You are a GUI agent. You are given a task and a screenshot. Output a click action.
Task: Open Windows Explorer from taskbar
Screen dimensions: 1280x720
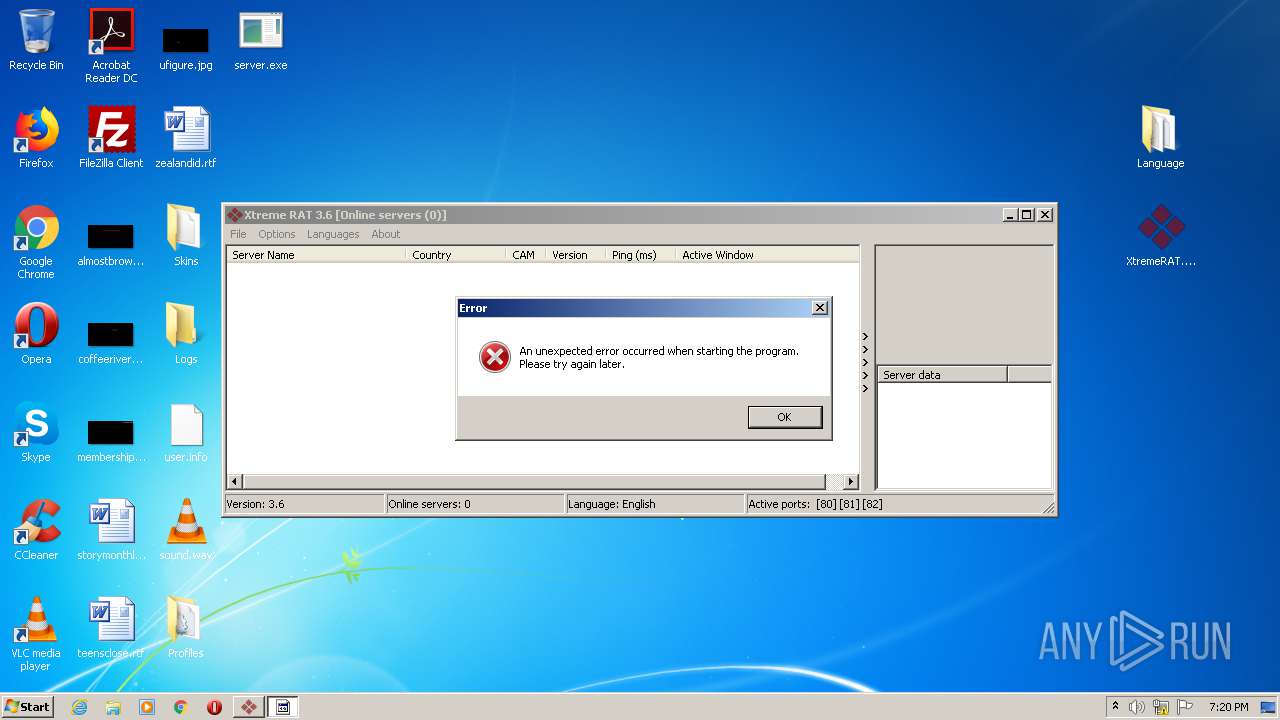113,707
